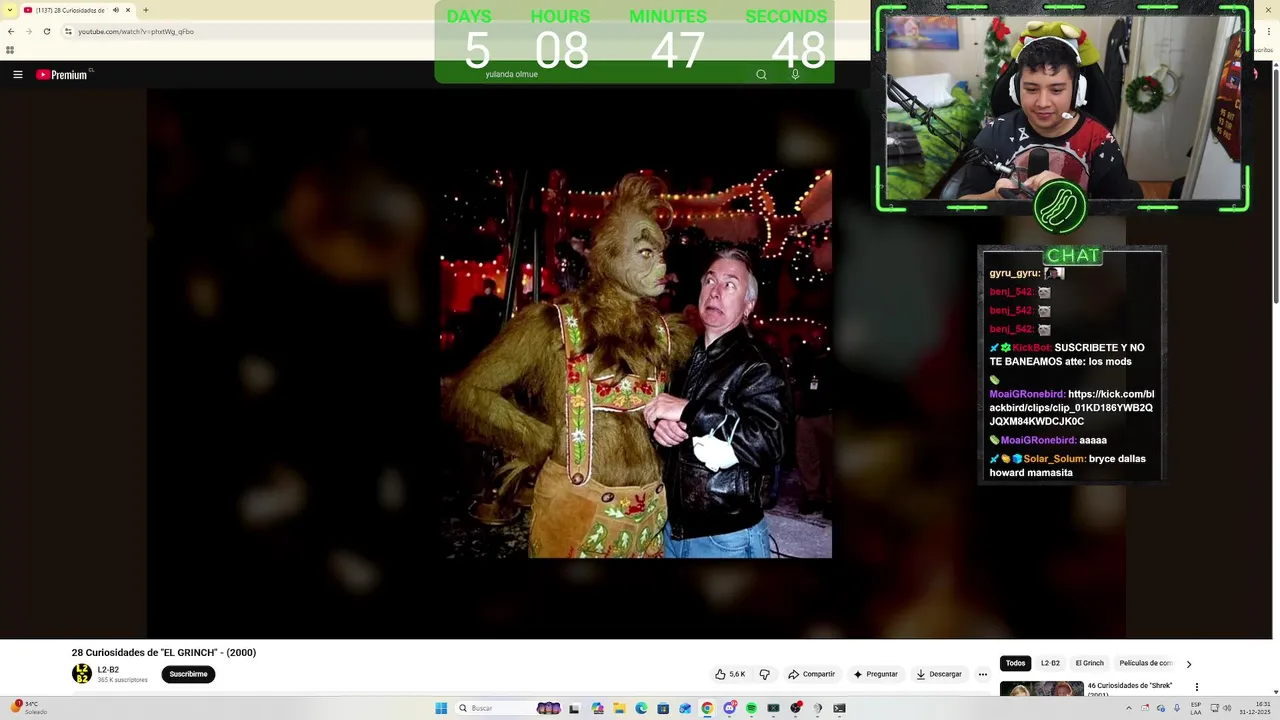Viewport: 1280px width, 720px height.
Task: Click the Compartir share button
Action: coord(811,674)
